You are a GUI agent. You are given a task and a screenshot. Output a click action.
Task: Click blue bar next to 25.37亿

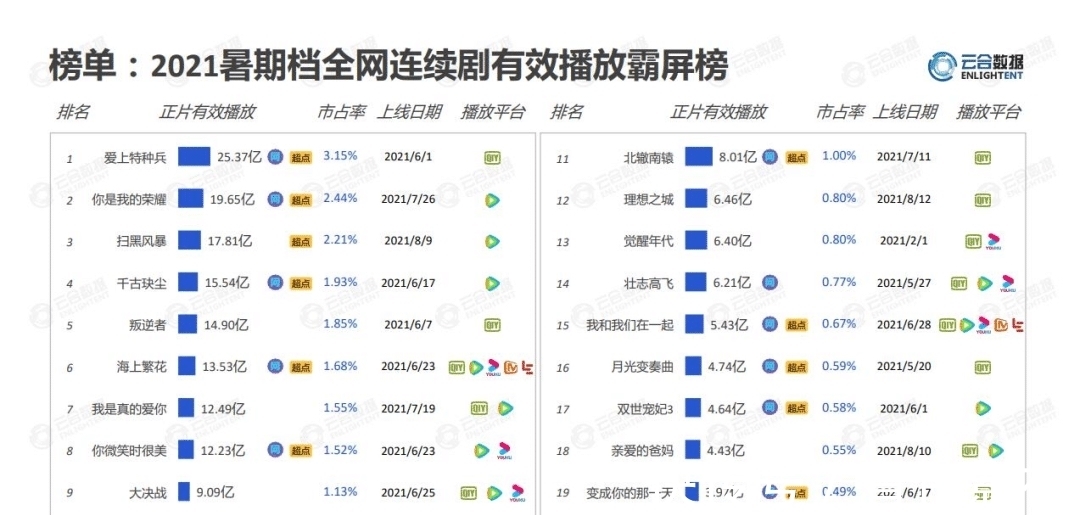[x=194, y=156]
